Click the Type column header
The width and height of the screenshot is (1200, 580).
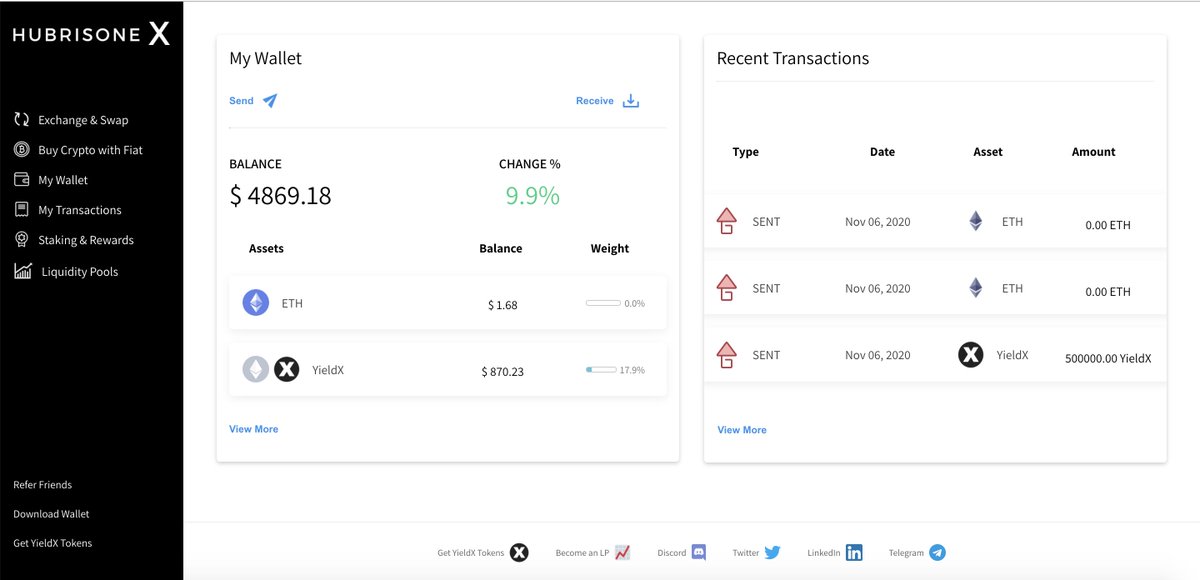(x=745, y=152)
